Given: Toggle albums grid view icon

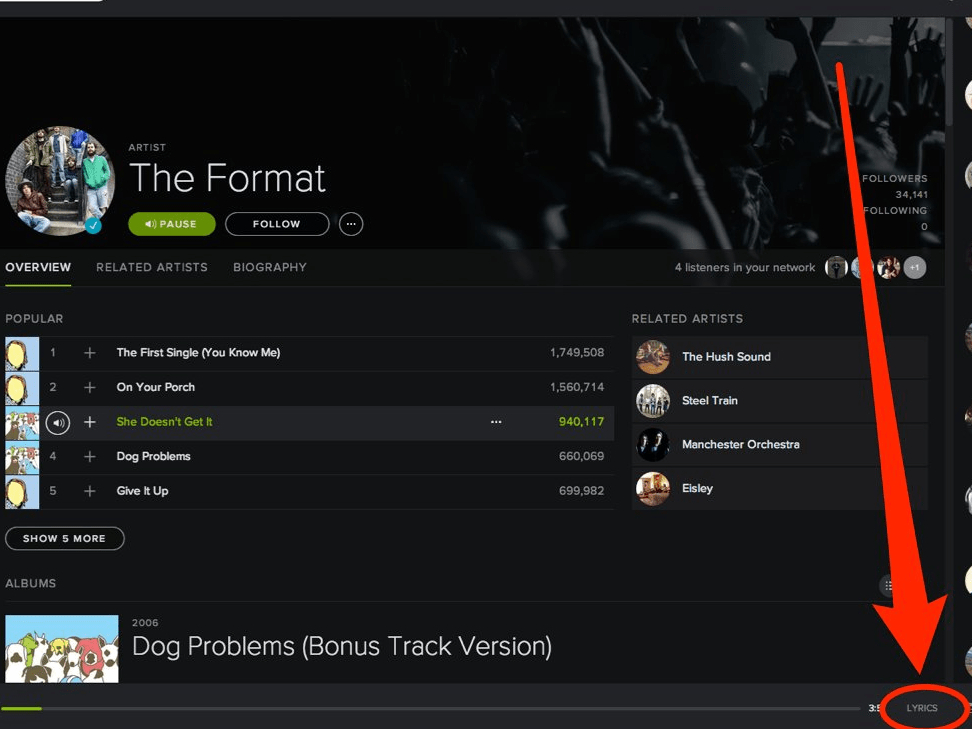Looking at the screenshot, I should pos(888,585).
